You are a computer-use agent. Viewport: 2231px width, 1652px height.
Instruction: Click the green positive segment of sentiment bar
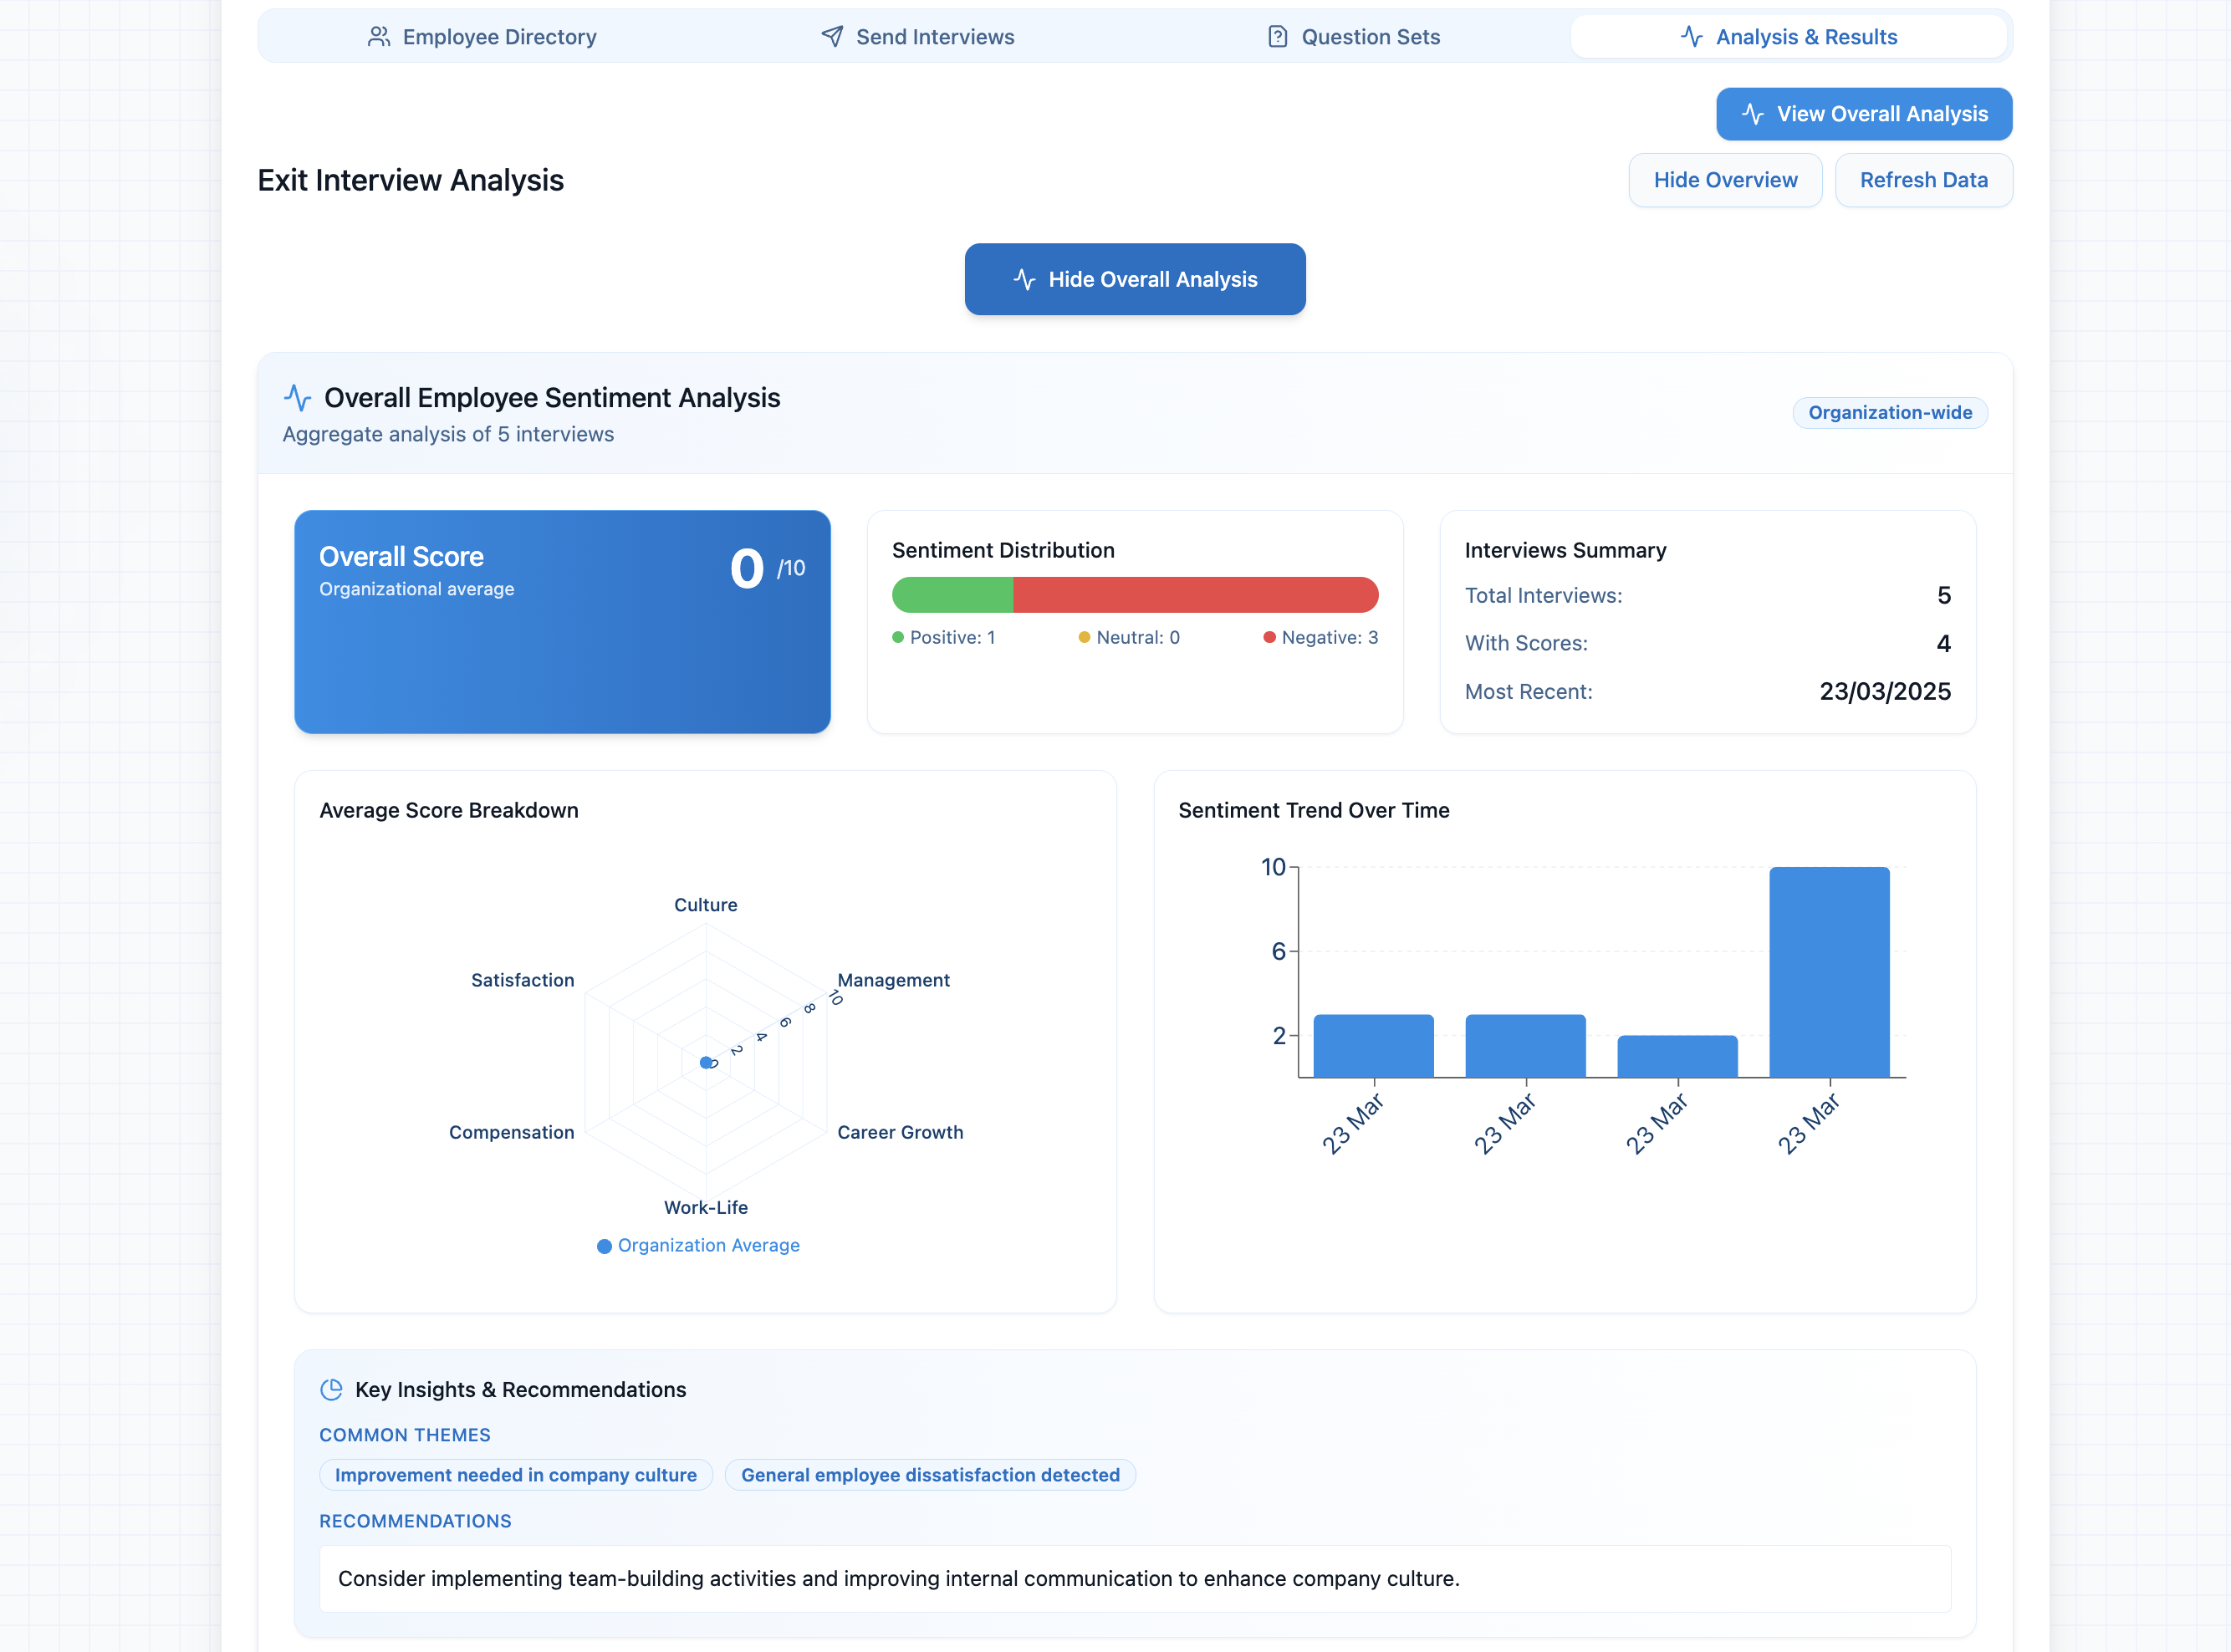952,595
